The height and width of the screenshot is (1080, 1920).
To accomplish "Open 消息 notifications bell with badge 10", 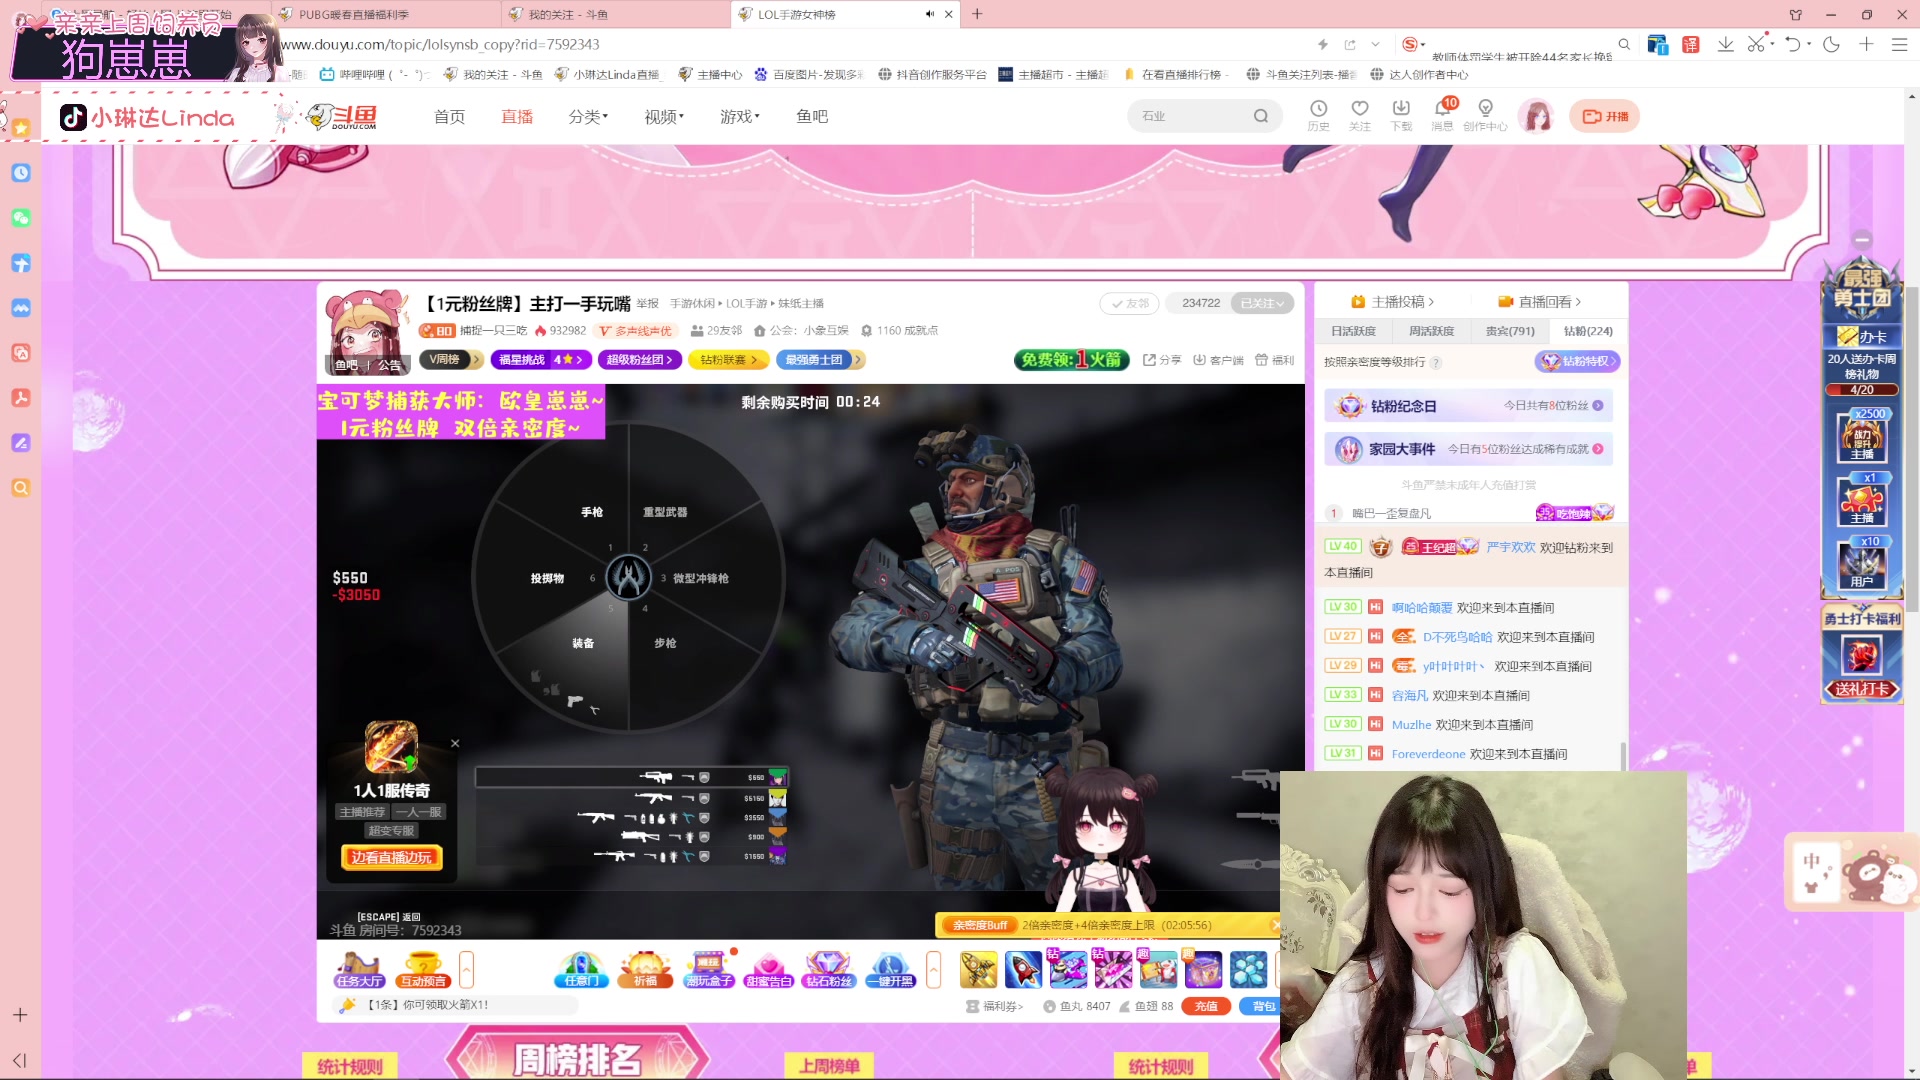I will (1443, 115).
